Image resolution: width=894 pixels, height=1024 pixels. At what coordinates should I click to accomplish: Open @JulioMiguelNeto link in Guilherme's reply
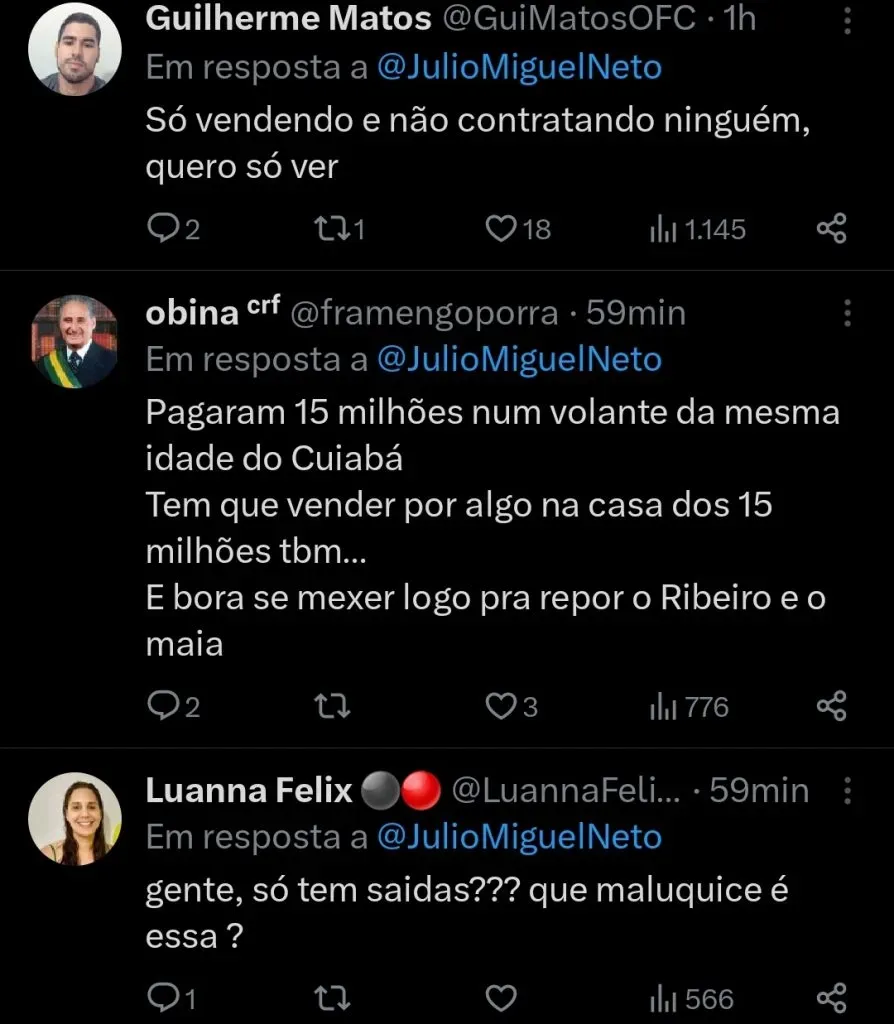(x=519, y=68)
